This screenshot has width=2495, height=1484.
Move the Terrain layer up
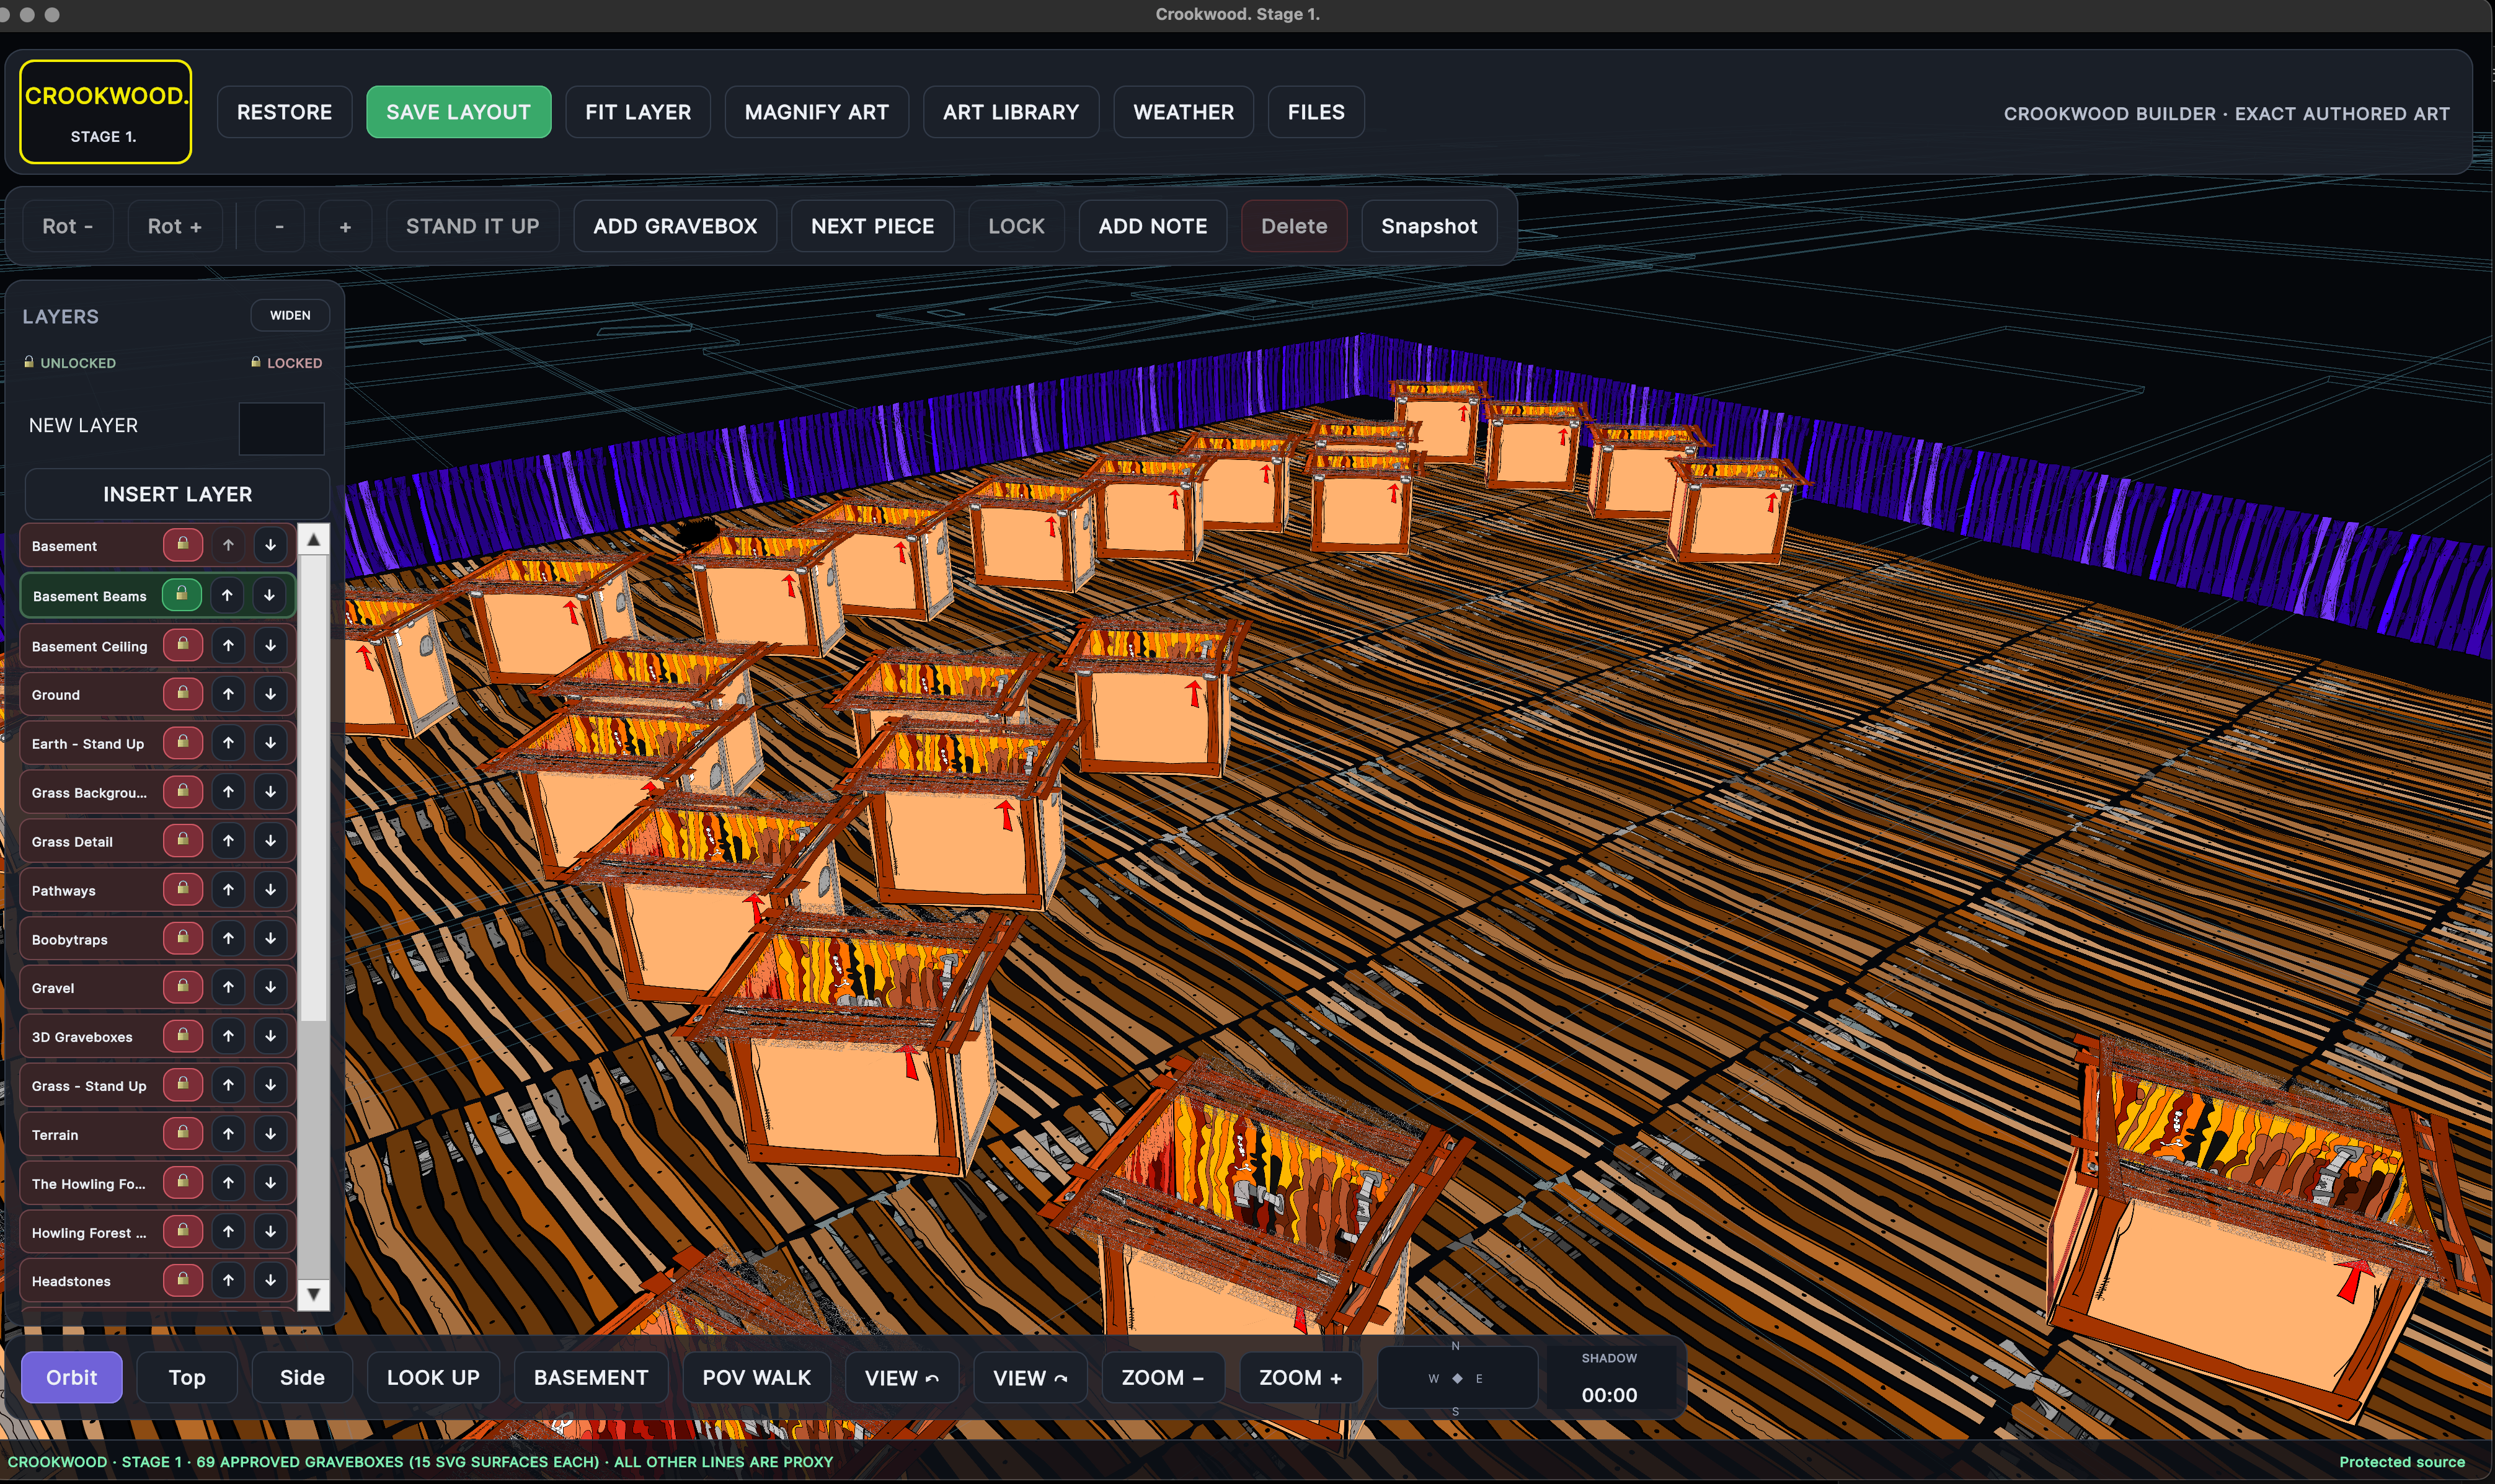tap(228, 1134)
